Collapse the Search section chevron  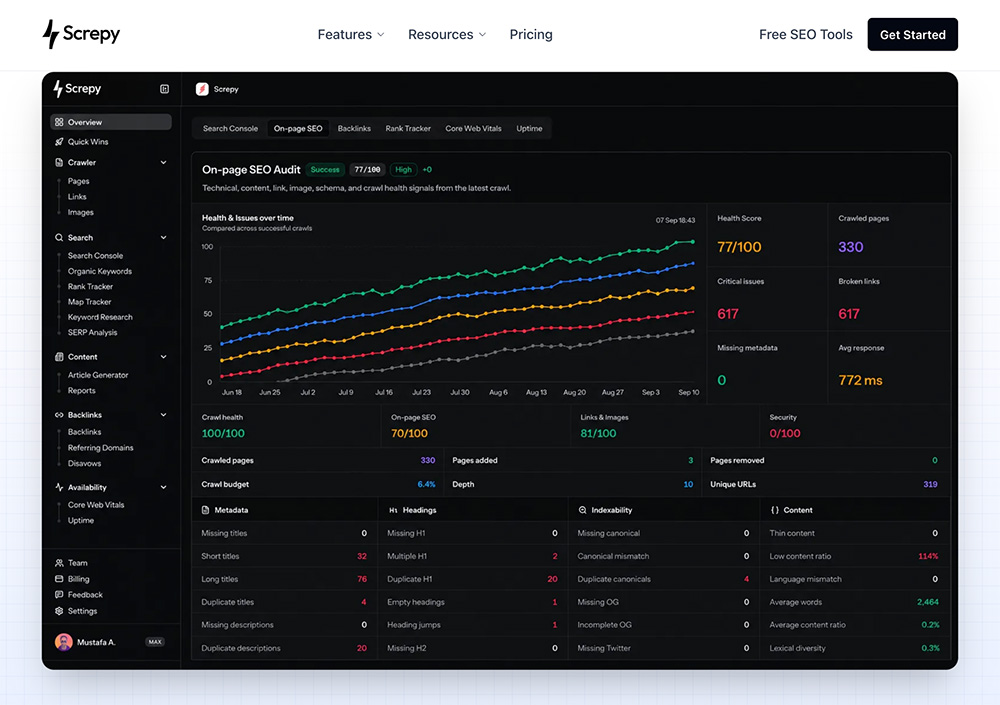163,237
